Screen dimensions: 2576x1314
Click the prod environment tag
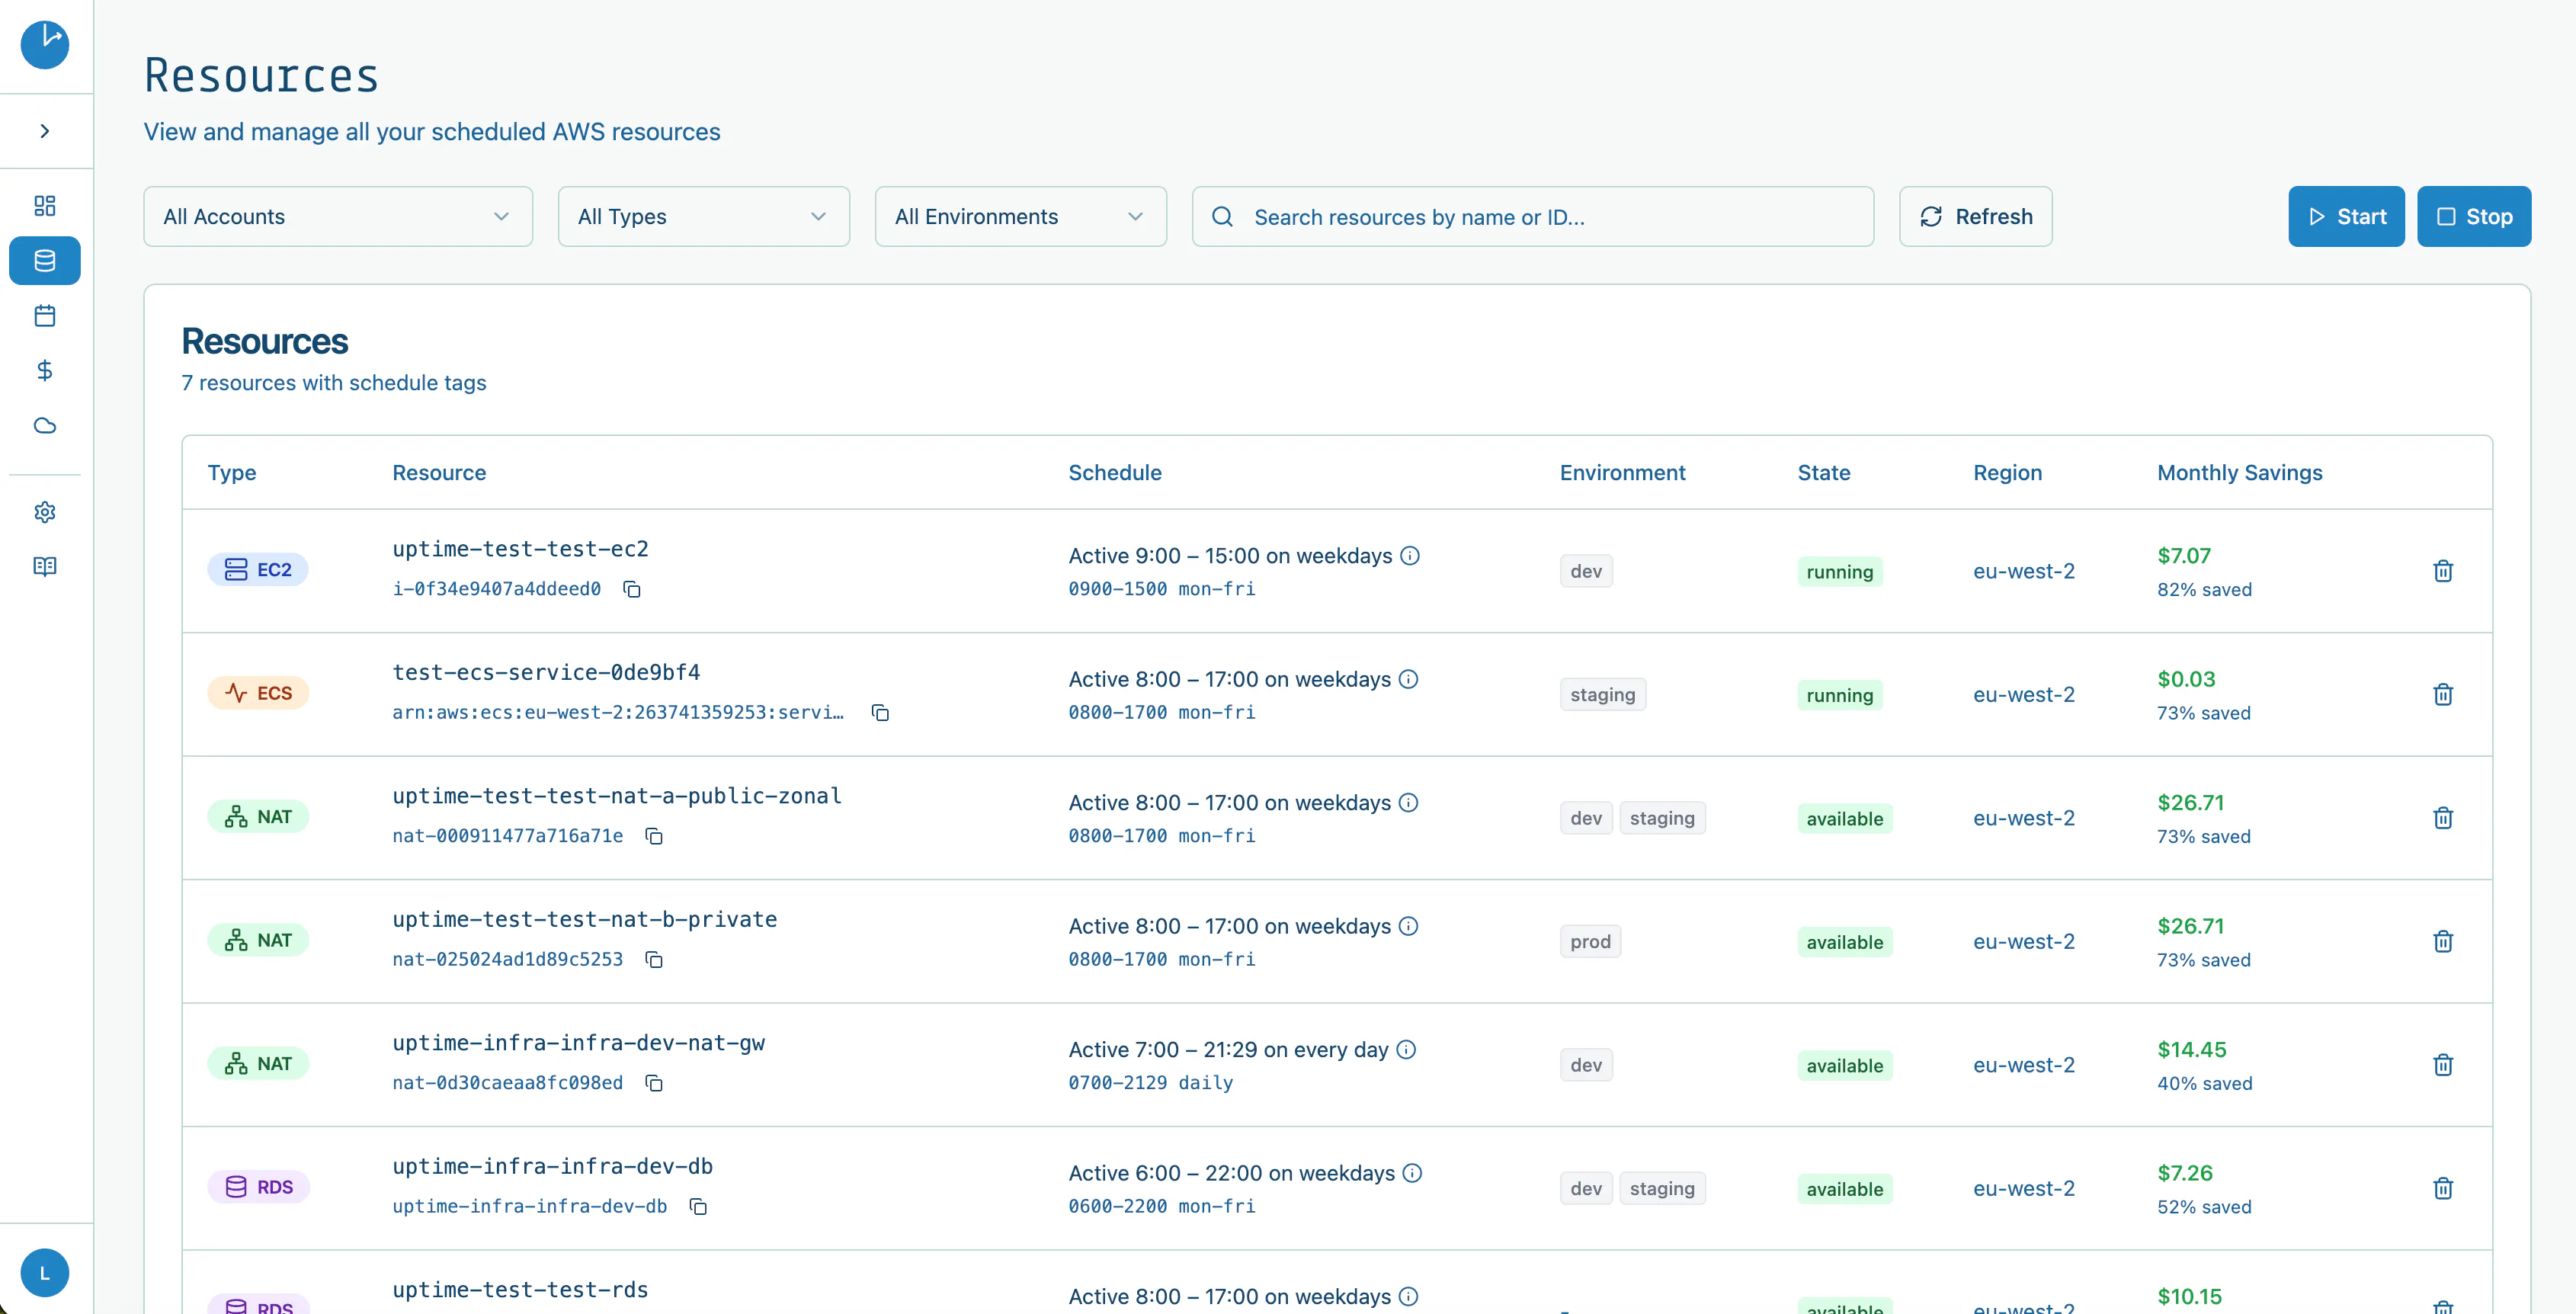point(1590,942)
